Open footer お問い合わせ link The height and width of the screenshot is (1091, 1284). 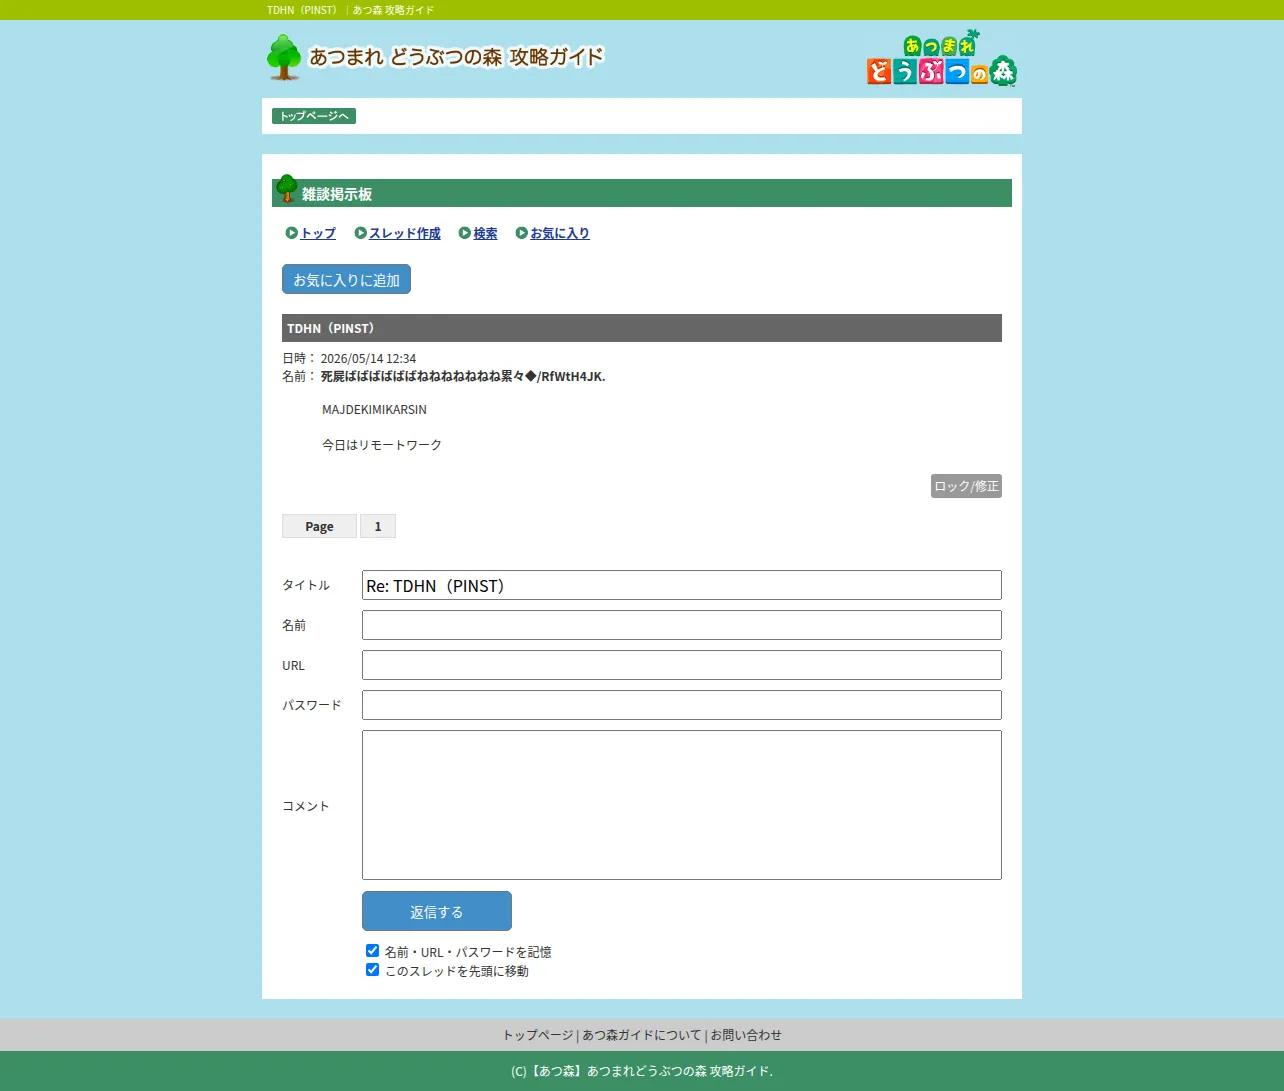pos(746,1035)
